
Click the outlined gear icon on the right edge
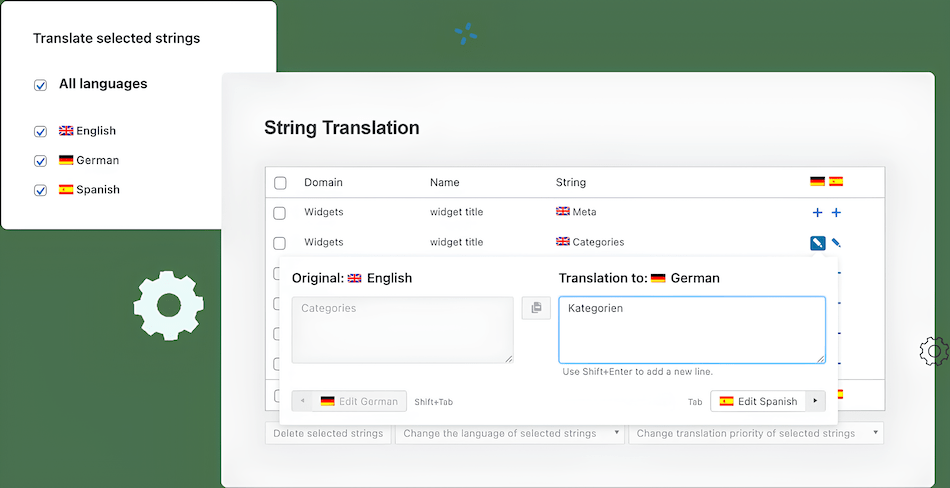point(934,351)
